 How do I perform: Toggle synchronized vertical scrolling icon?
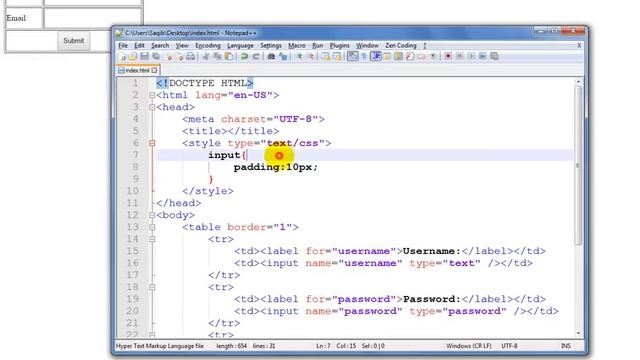(x=325, y=56)
